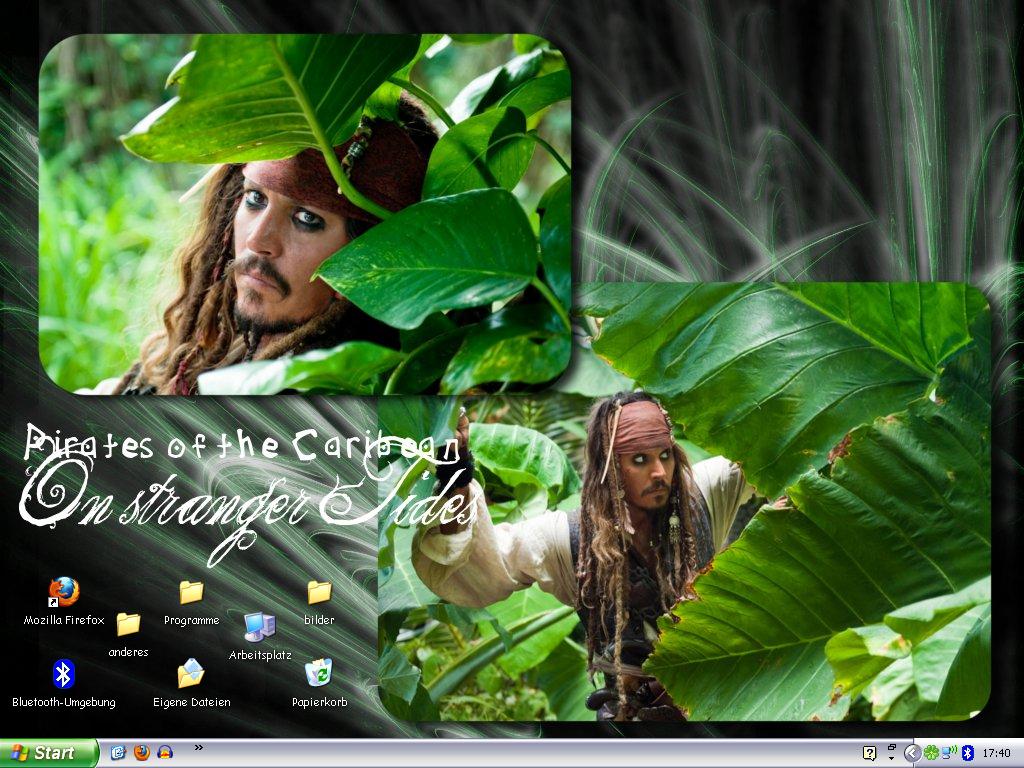Expand hidden system tray icons
The width and height of the screenshot is (1024, 768).
pyautogui.click(x=912, y=753)
